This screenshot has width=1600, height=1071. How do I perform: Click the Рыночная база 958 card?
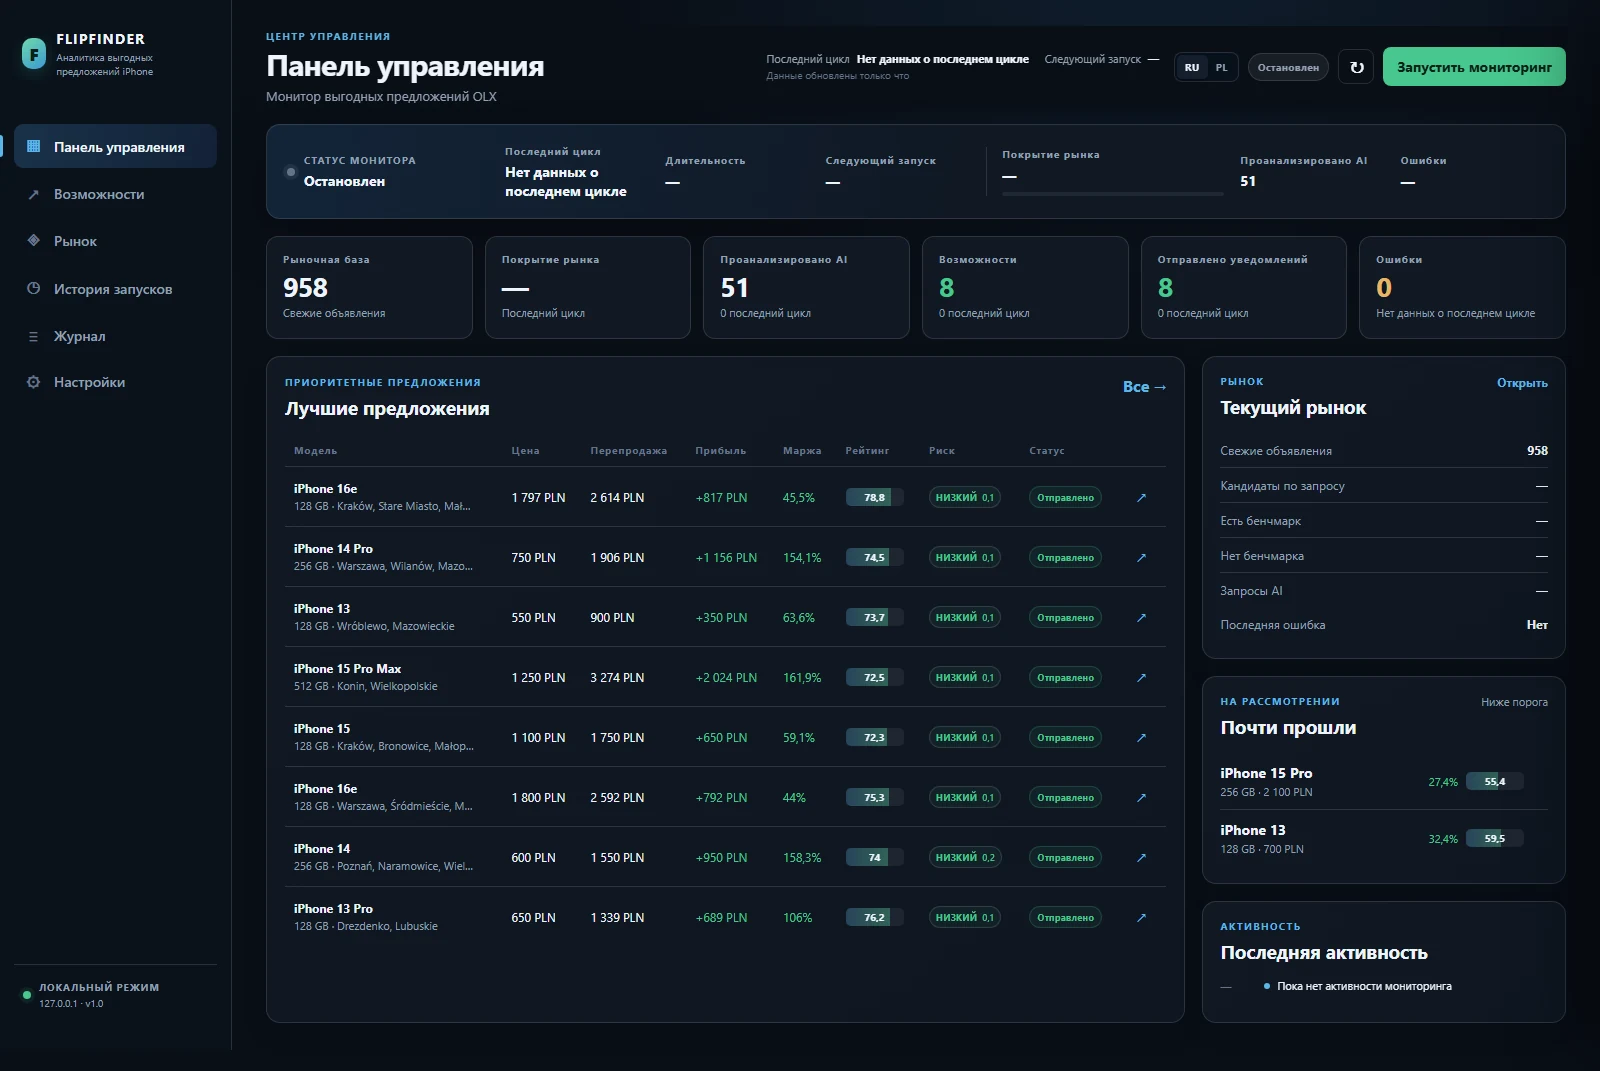coord(369,287)
